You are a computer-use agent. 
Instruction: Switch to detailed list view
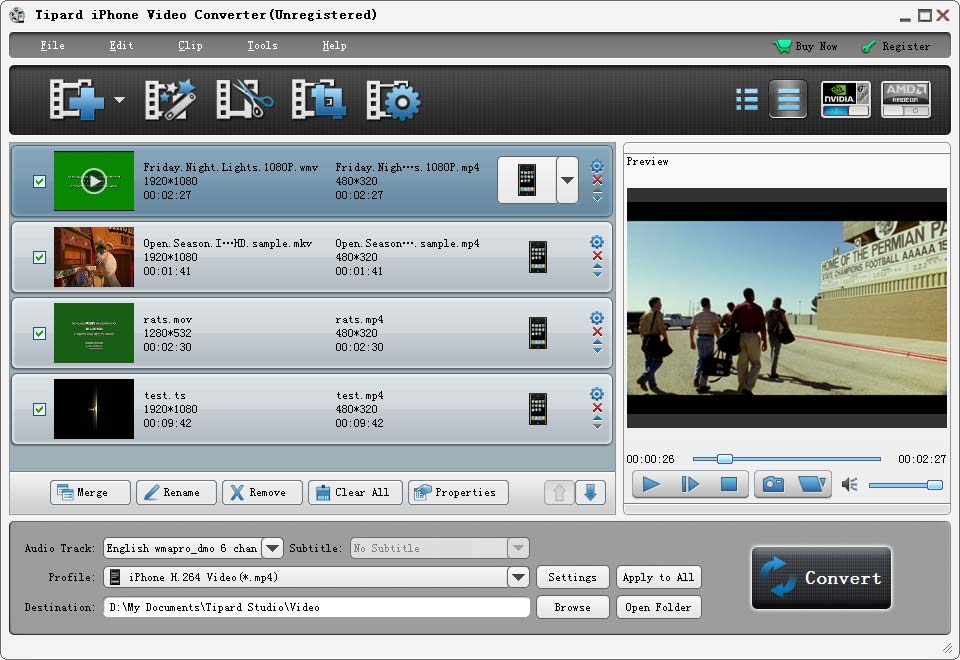pyautogui.click(x=747, y=99)
